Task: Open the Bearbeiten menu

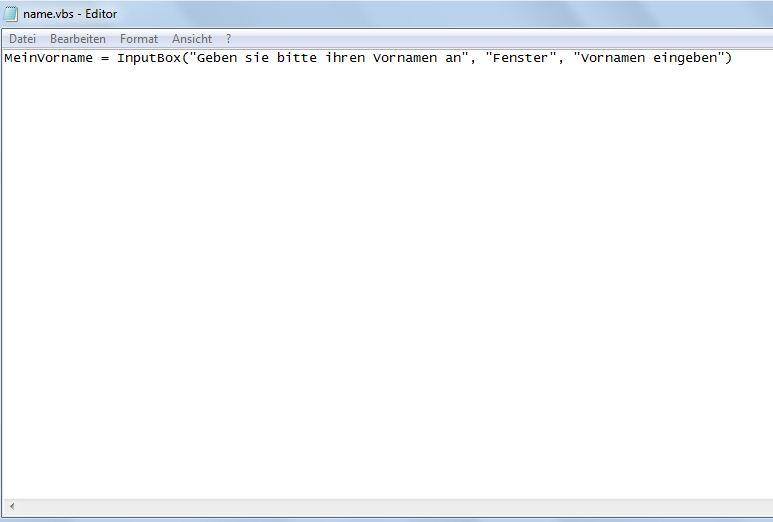Action: click(x=78, y=39)
